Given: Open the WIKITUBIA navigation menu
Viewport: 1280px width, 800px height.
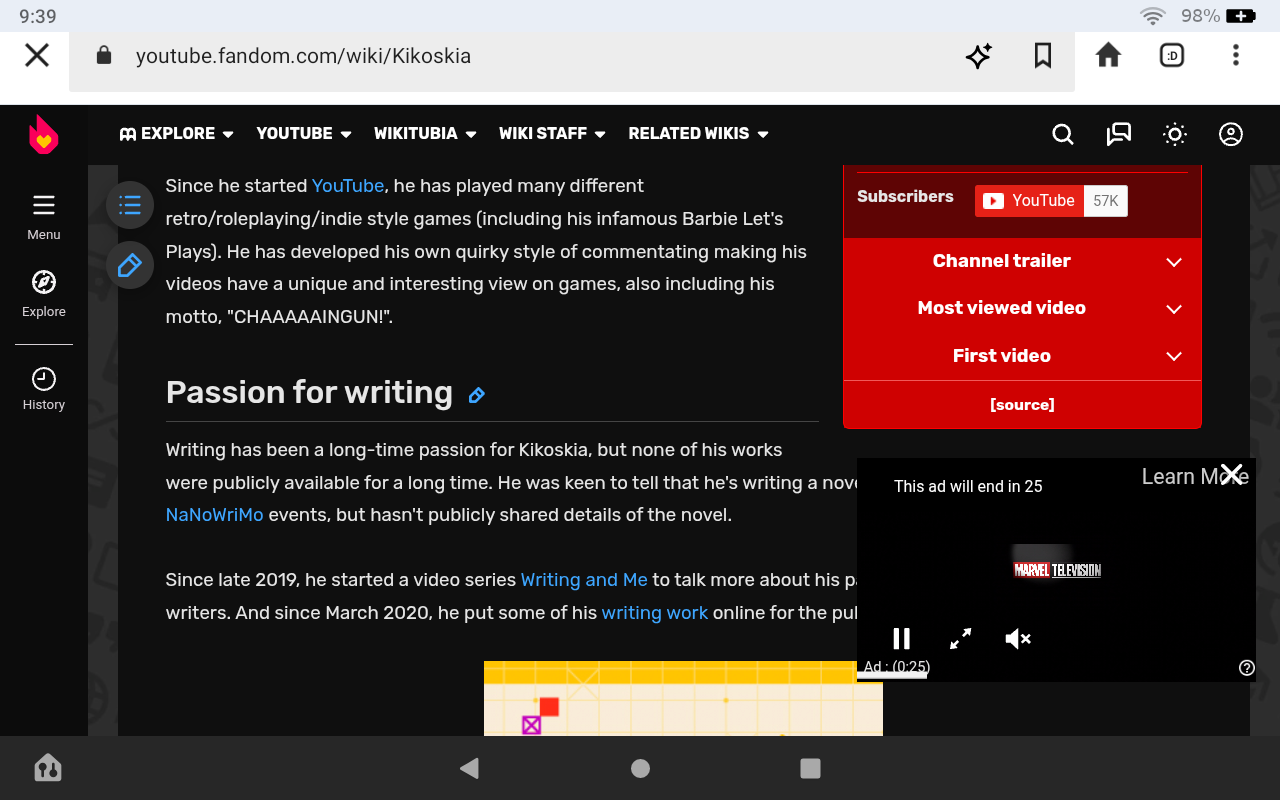Looking at the screenshot, I should 425,134.
